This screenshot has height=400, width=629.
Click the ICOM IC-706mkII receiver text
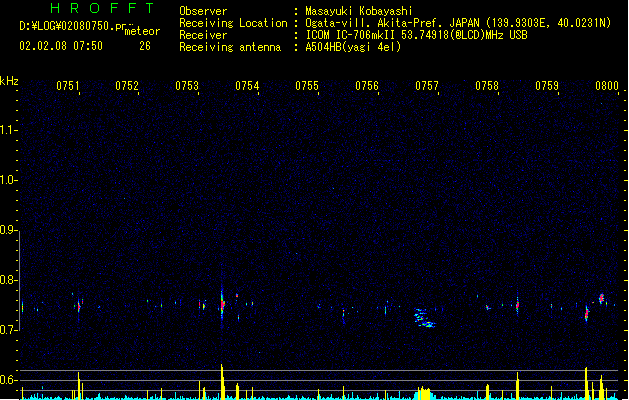pos(416,35)
